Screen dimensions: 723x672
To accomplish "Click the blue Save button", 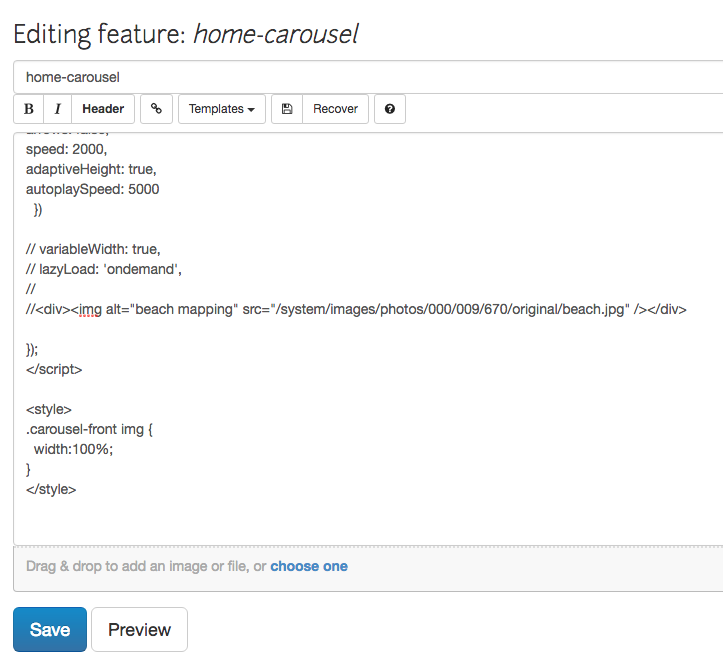I will pyautogui.click(x=50, y=629).
